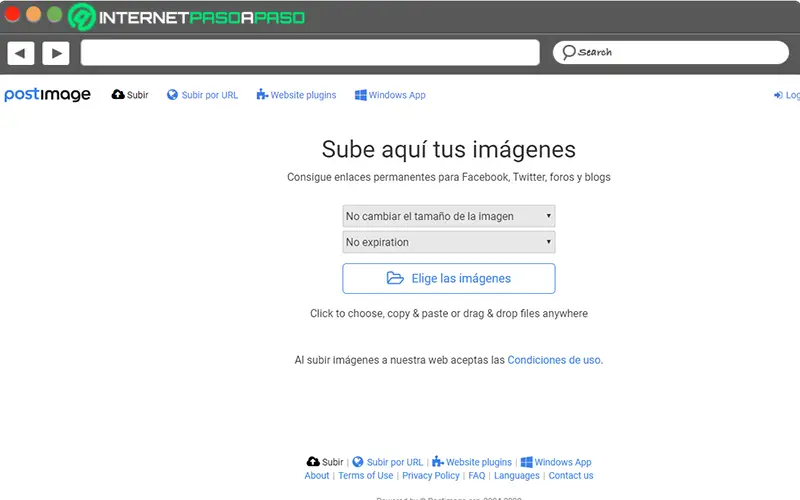The image size is (800, 500).
Task: Open the image resize dropdown
Action: [x=448, y=216]
